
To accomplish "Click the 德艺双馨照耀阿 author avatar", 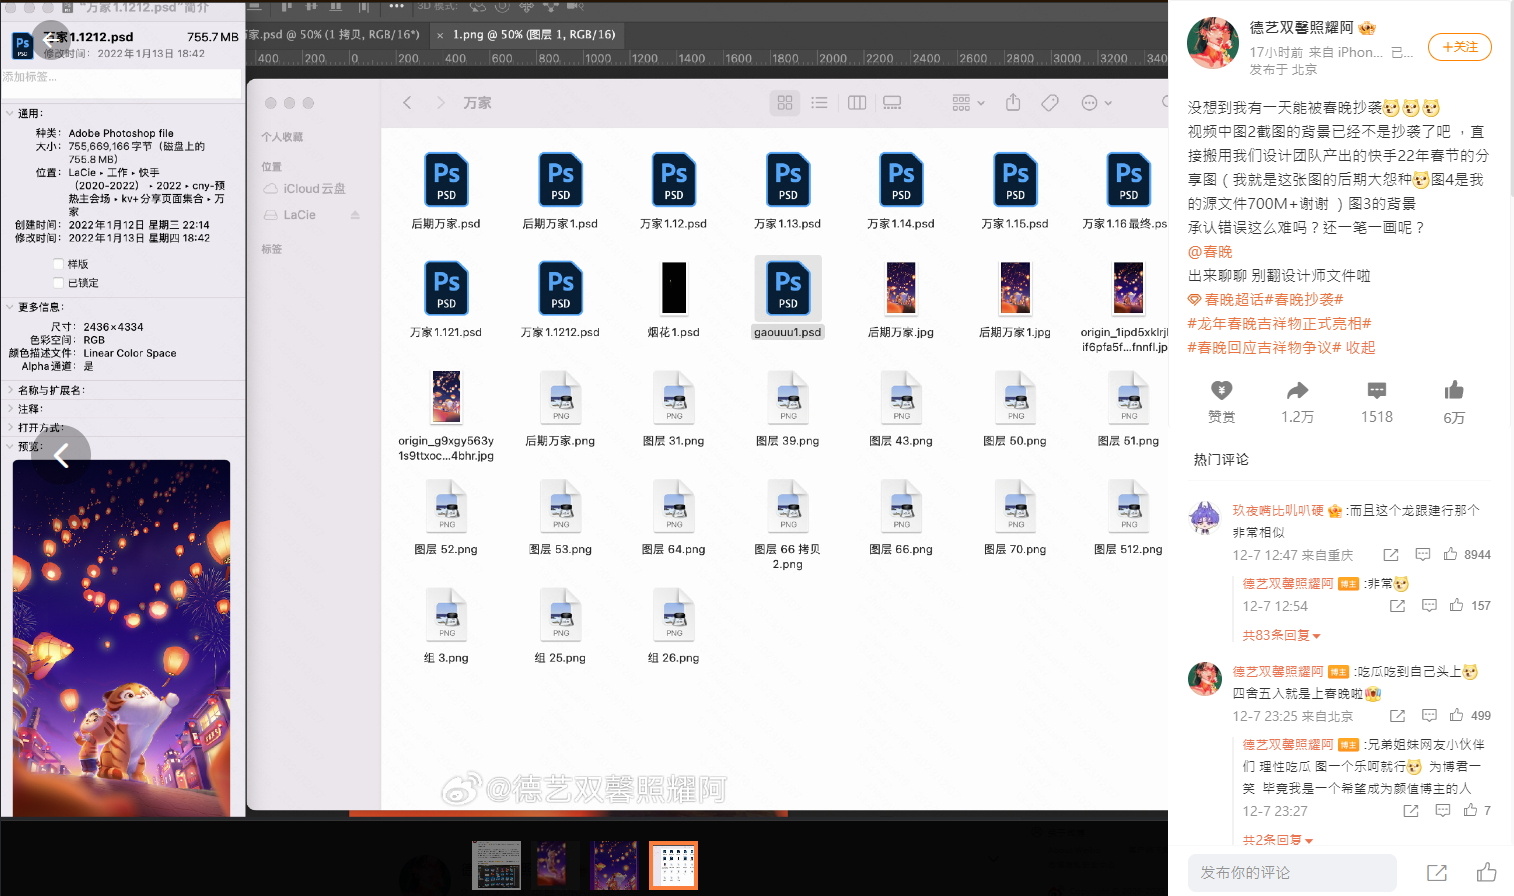I will (1212, 42).
